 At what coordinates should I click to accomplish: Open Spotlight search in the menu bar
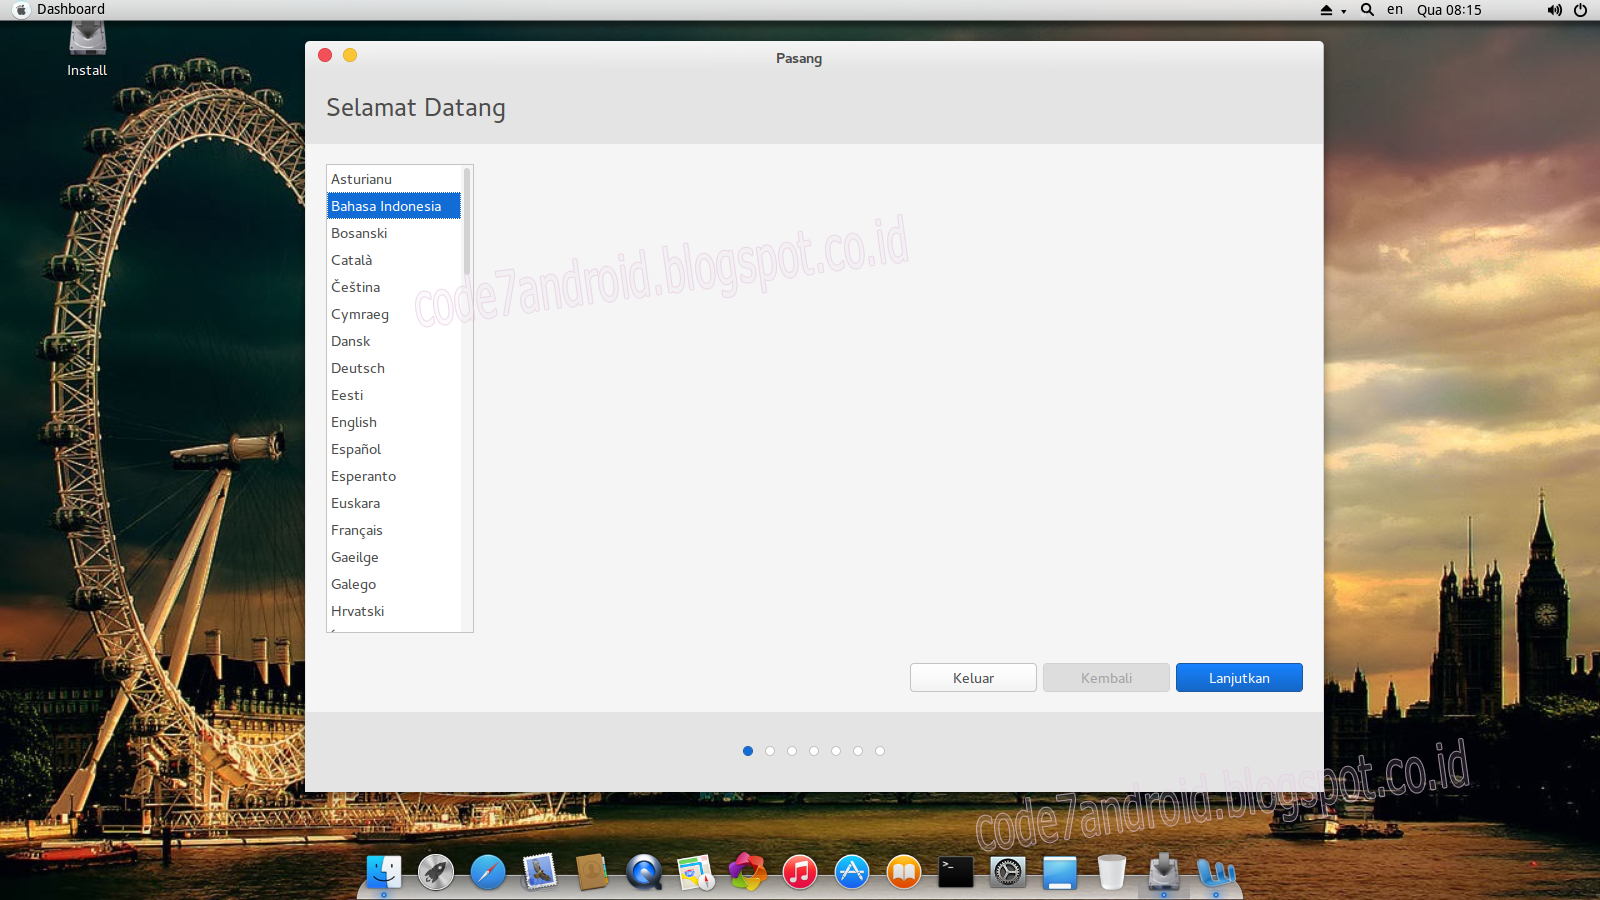(1367, 10)
